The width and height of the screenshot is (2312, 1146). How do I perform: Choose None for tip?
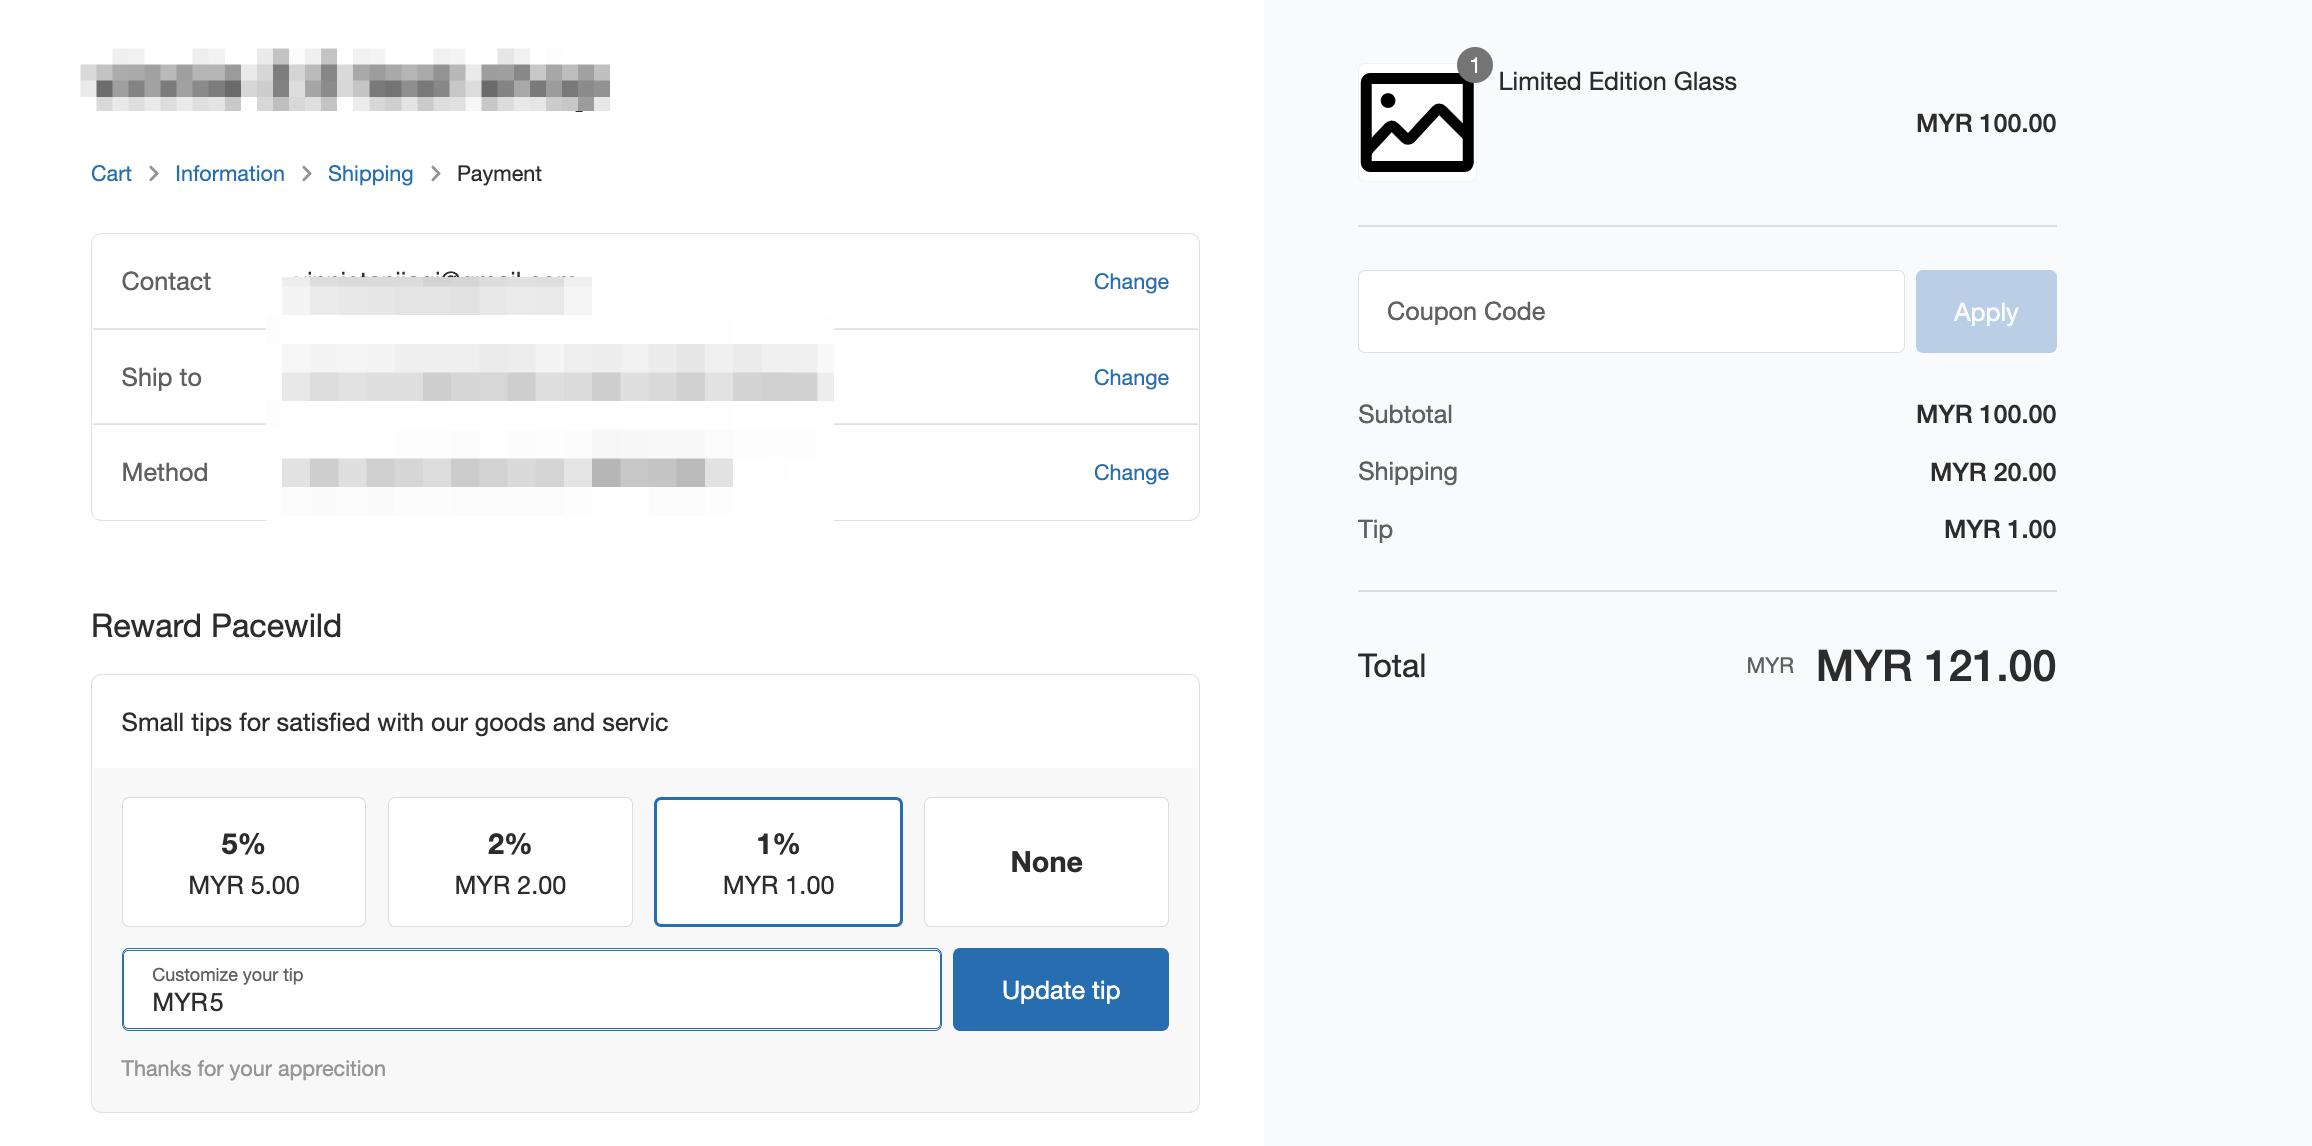click(1046, 862)
